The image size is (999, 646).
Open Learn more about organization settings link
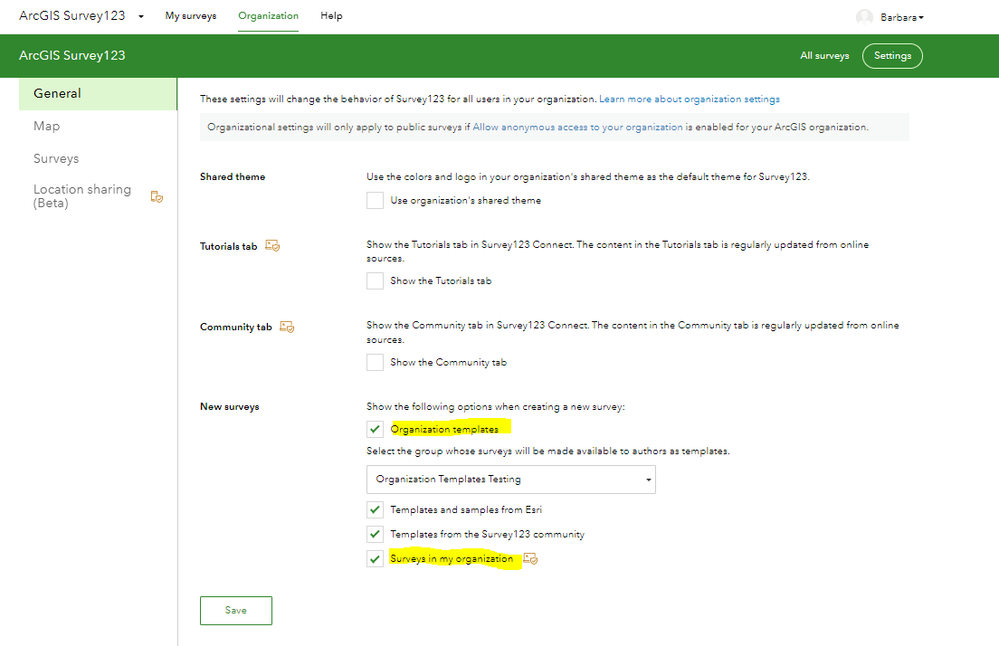(689, 99)
